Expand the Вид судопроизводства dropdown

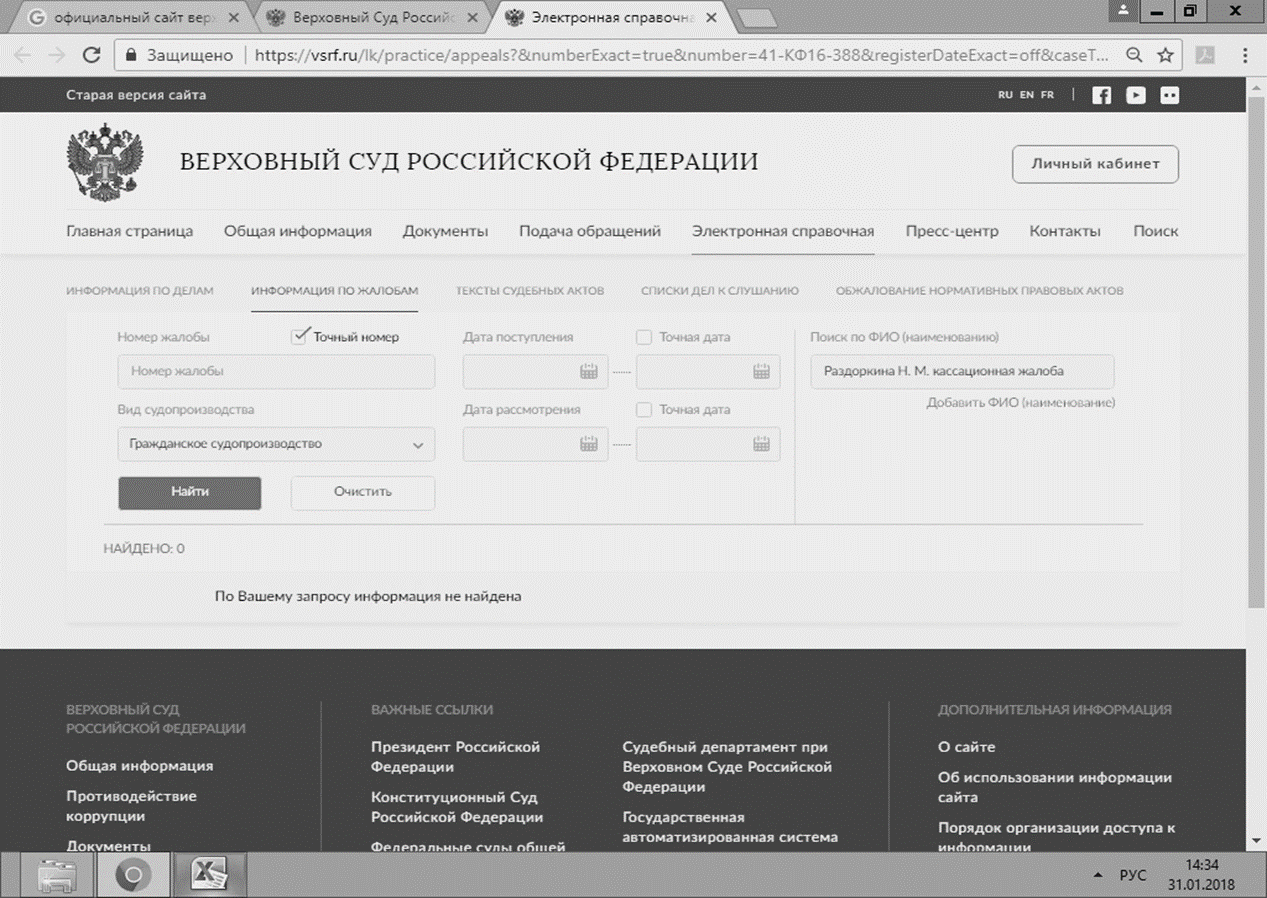276,444
